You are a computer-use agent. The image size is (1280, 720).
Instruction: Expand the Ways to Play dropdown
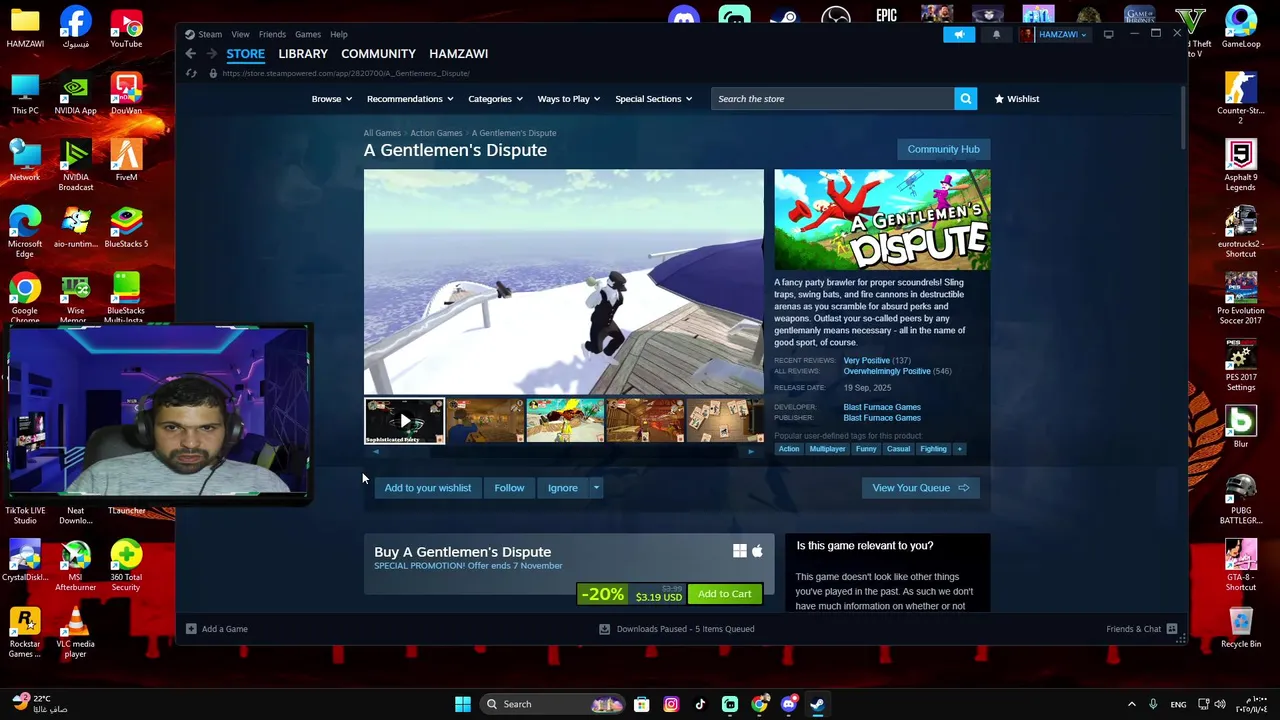coord(568,99)
